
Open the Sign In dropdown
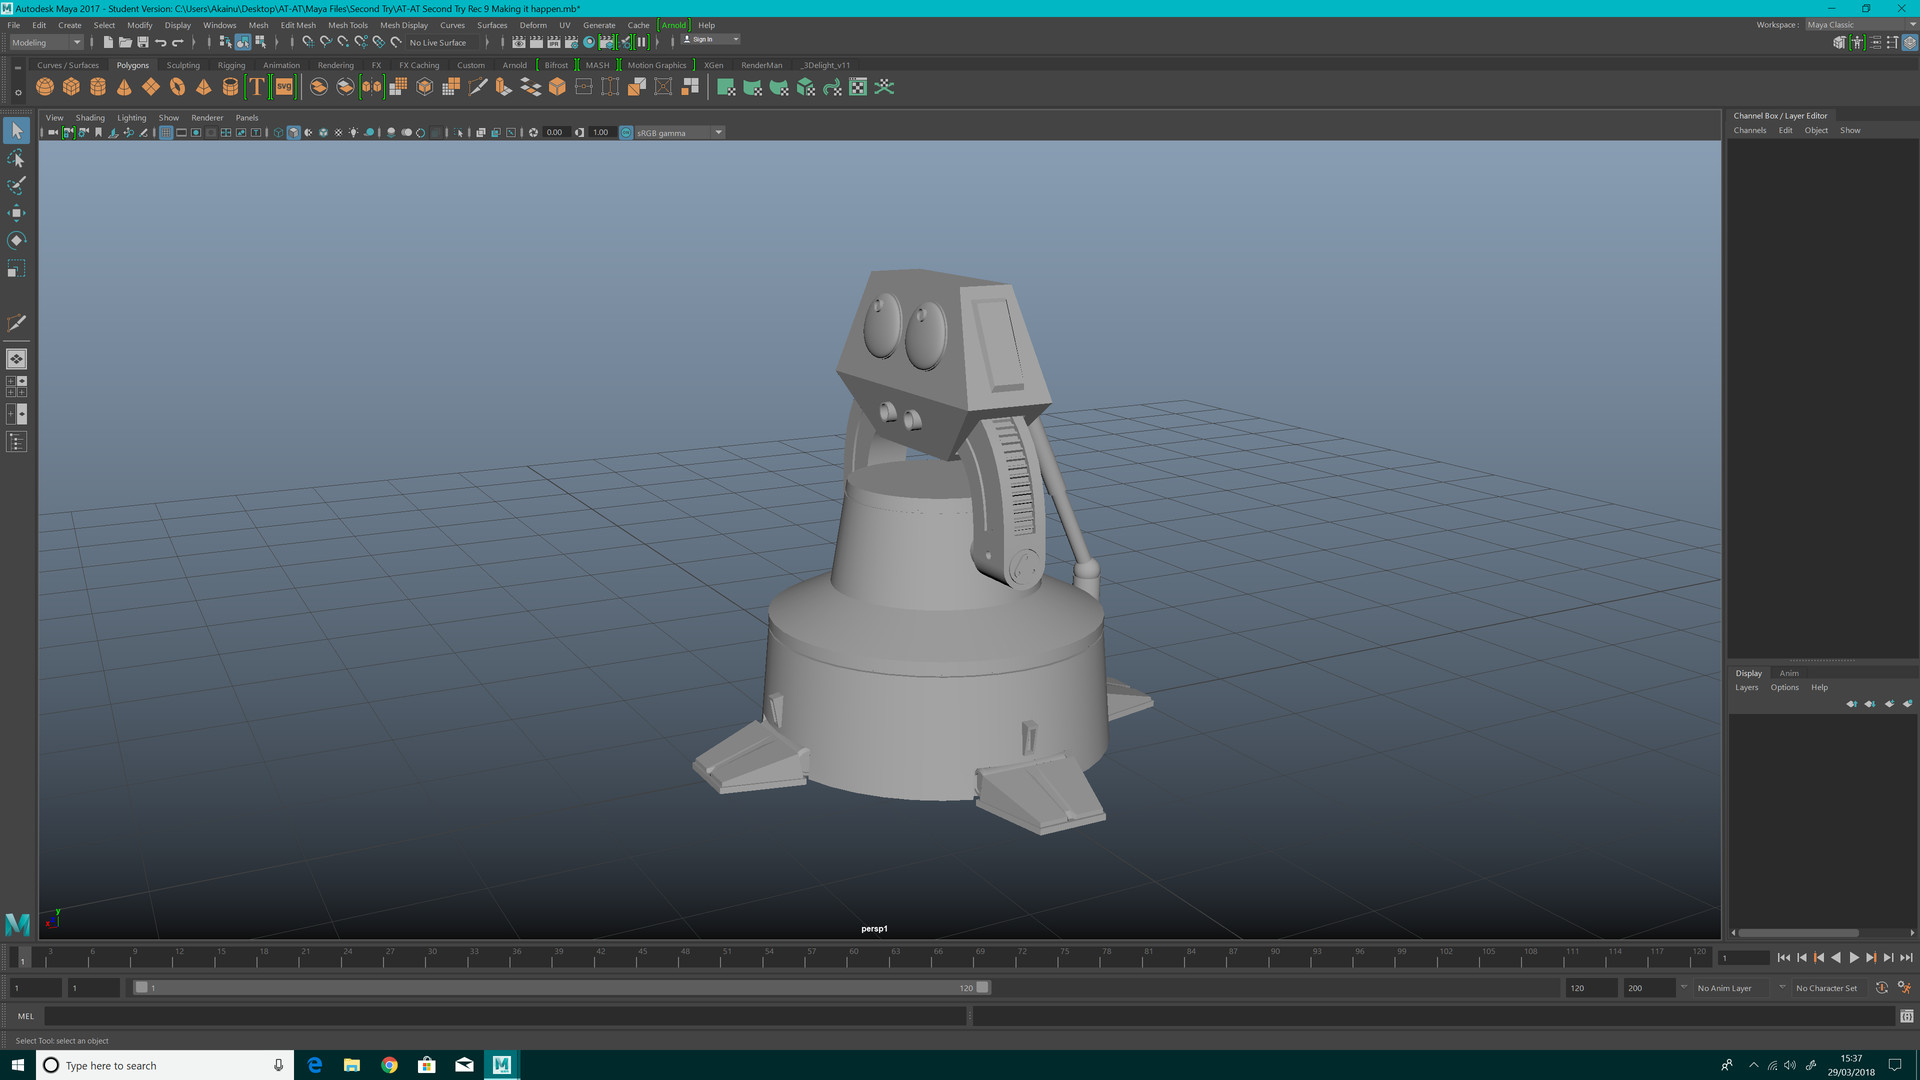pyautogui.click(x=711, y=40)
